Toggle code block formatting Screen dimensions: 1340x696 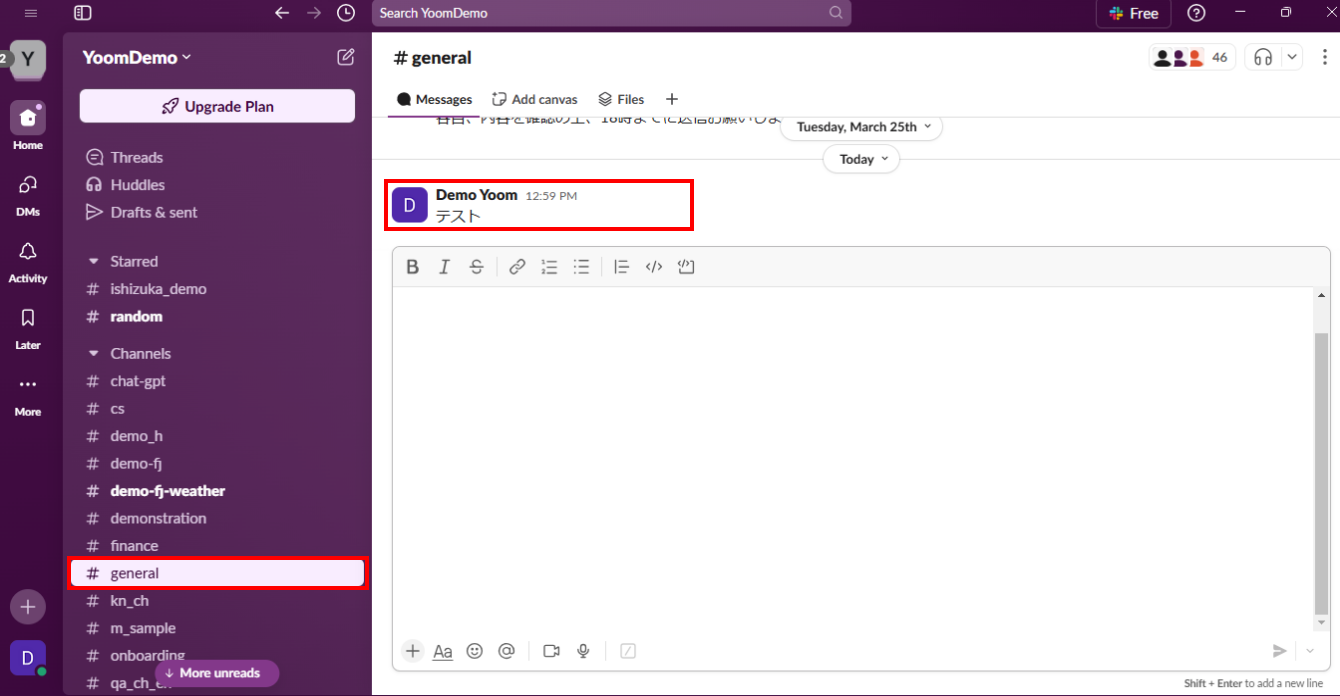click(686, 267)
